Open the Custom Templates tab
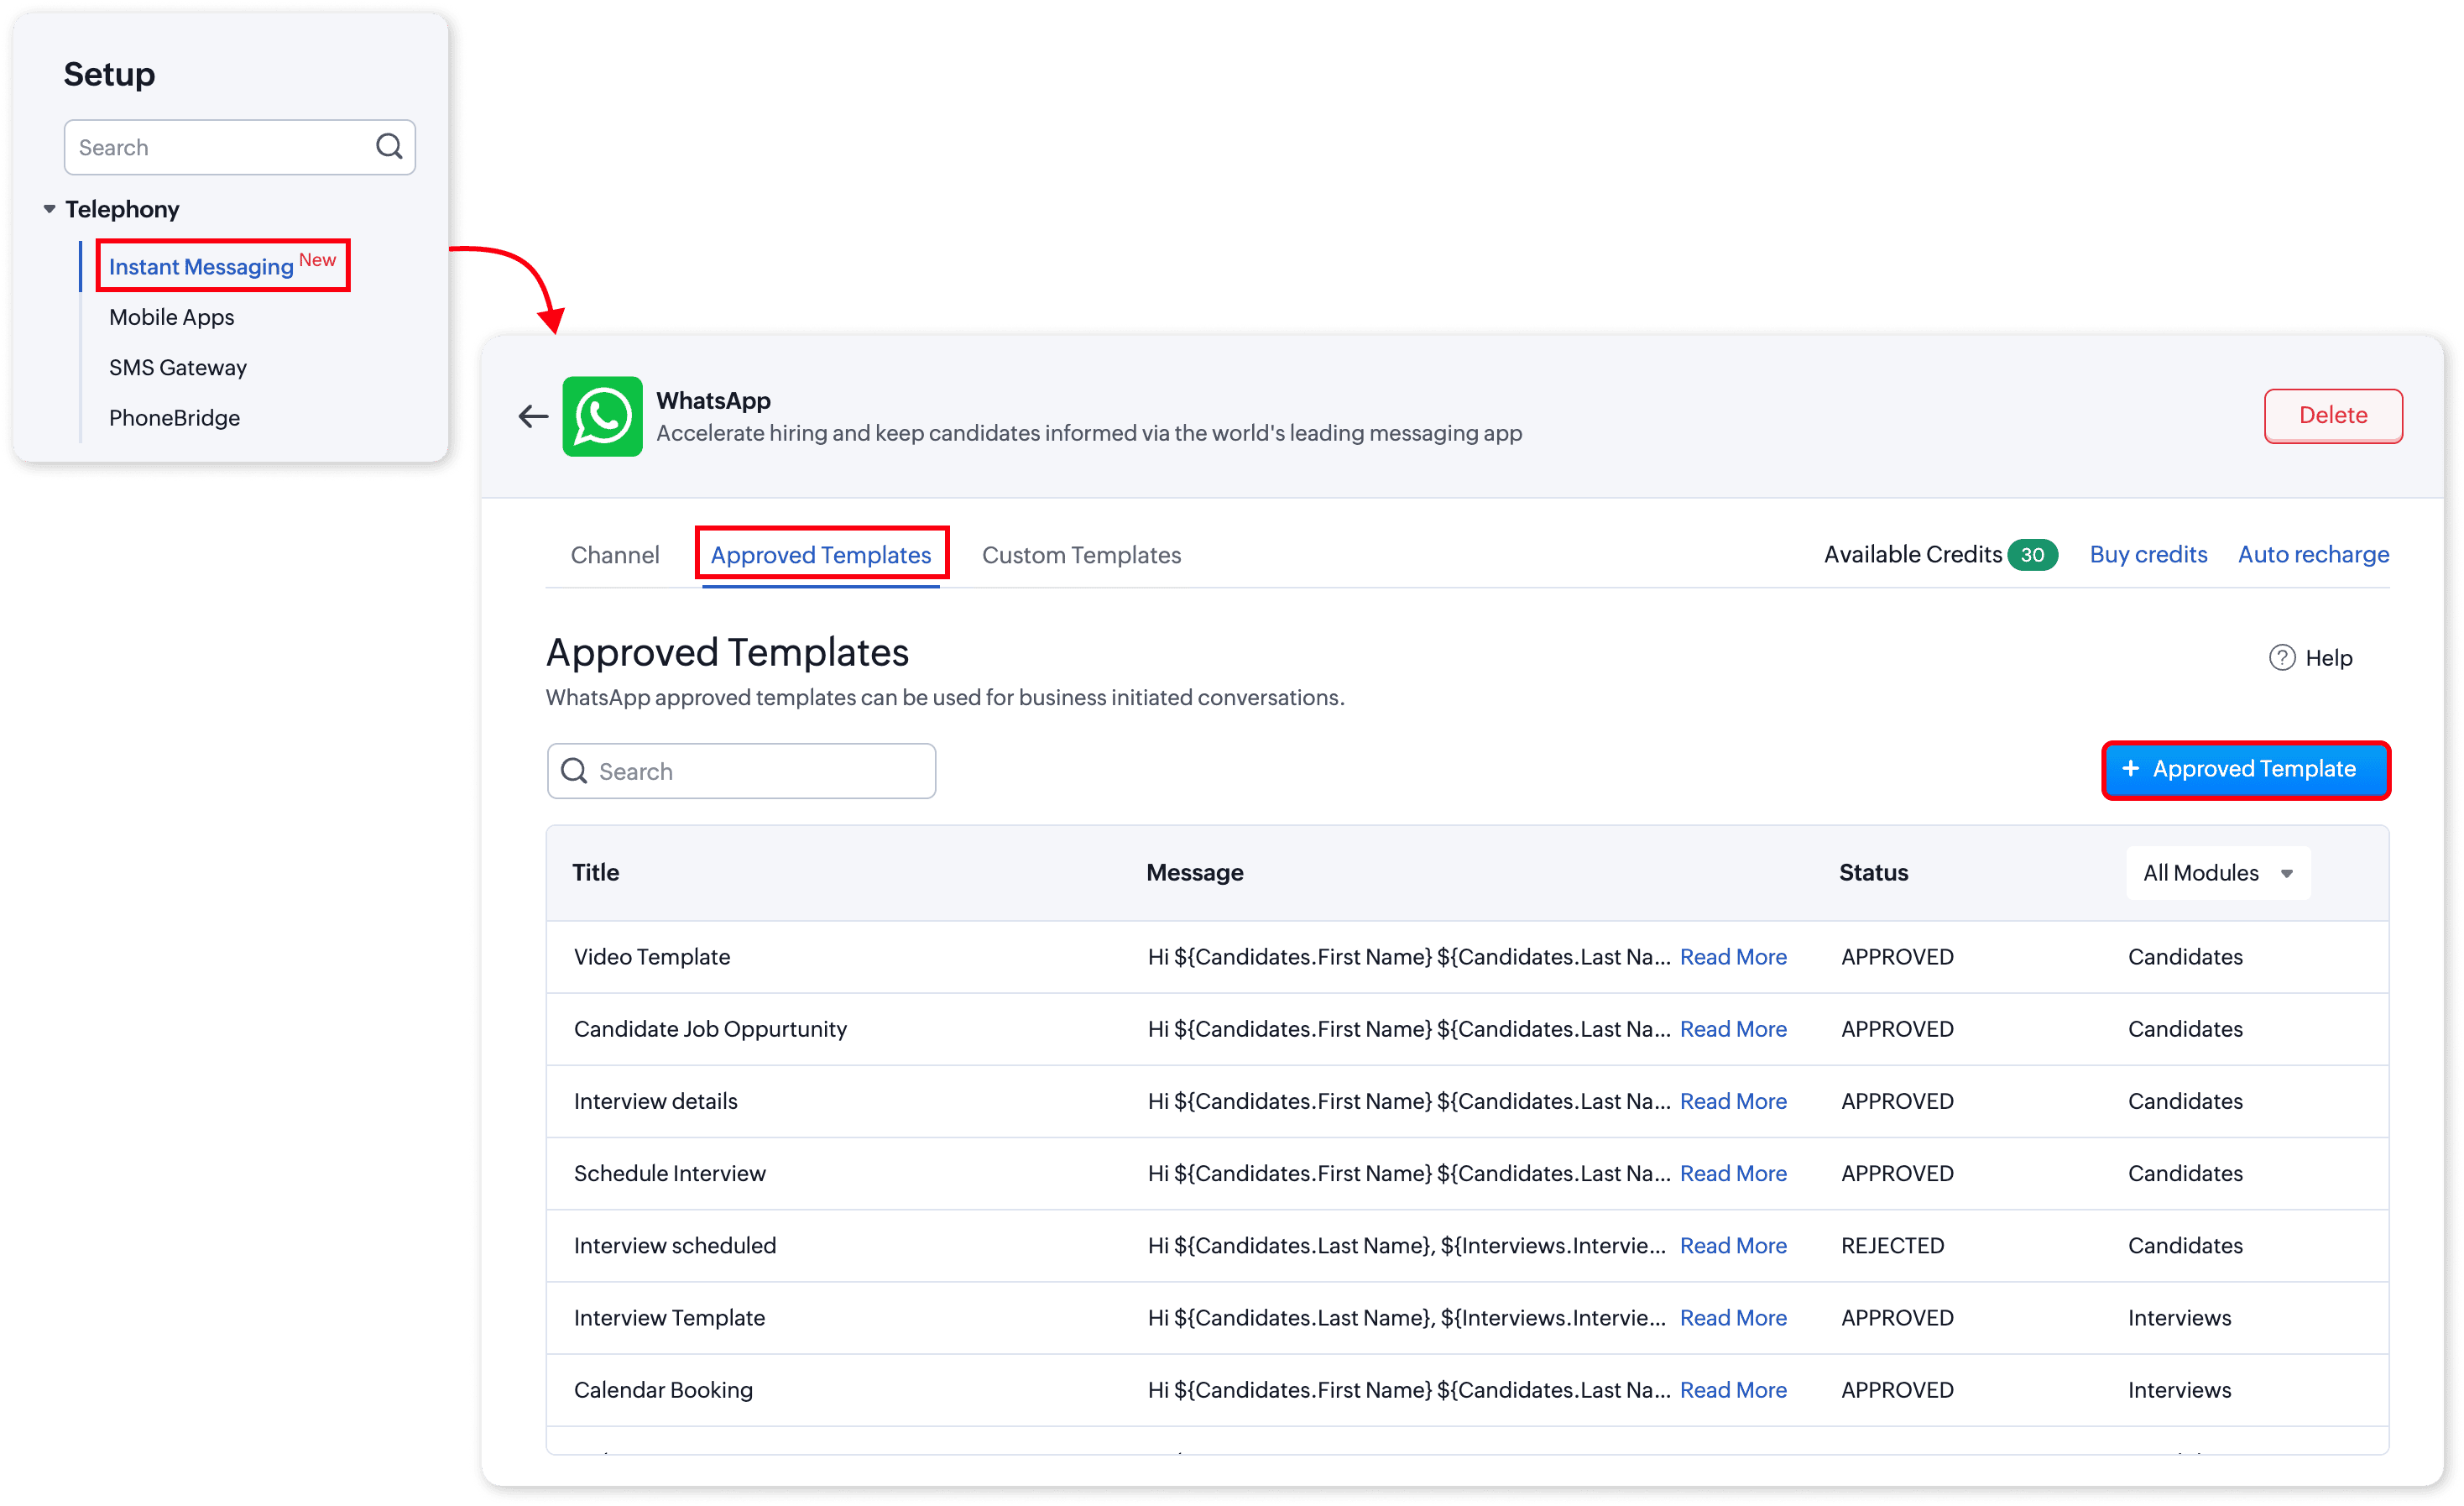Image resolution: width=2464 pixels, height=1506 pixels. click(x=1081, y=555)
